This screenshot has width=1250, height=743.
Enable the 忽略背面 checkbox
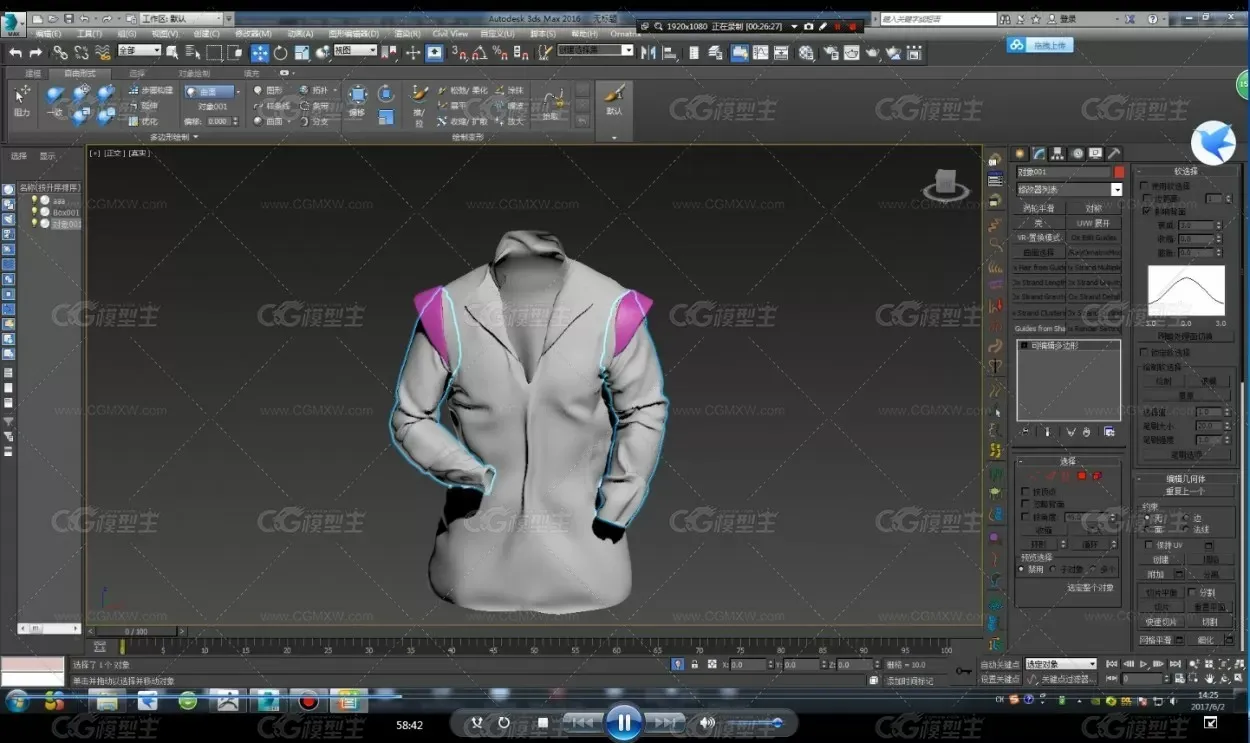click(1024, 504)
